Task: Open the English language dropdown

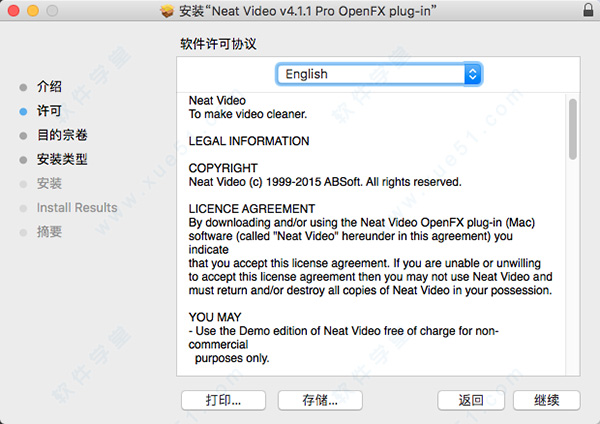Action: 379,74
